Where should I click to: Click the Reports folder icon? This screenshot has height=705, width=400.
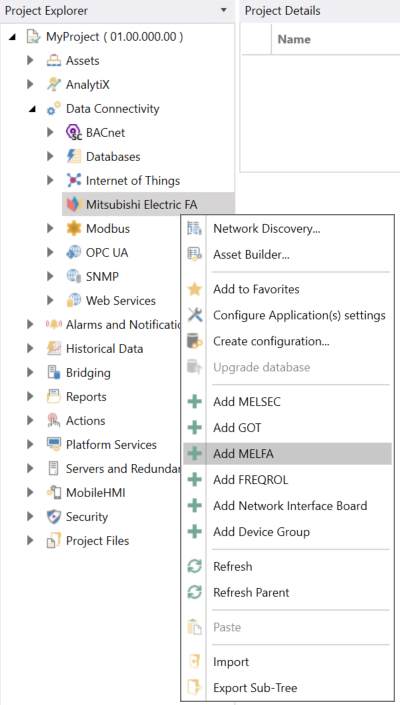click(54, 397)
